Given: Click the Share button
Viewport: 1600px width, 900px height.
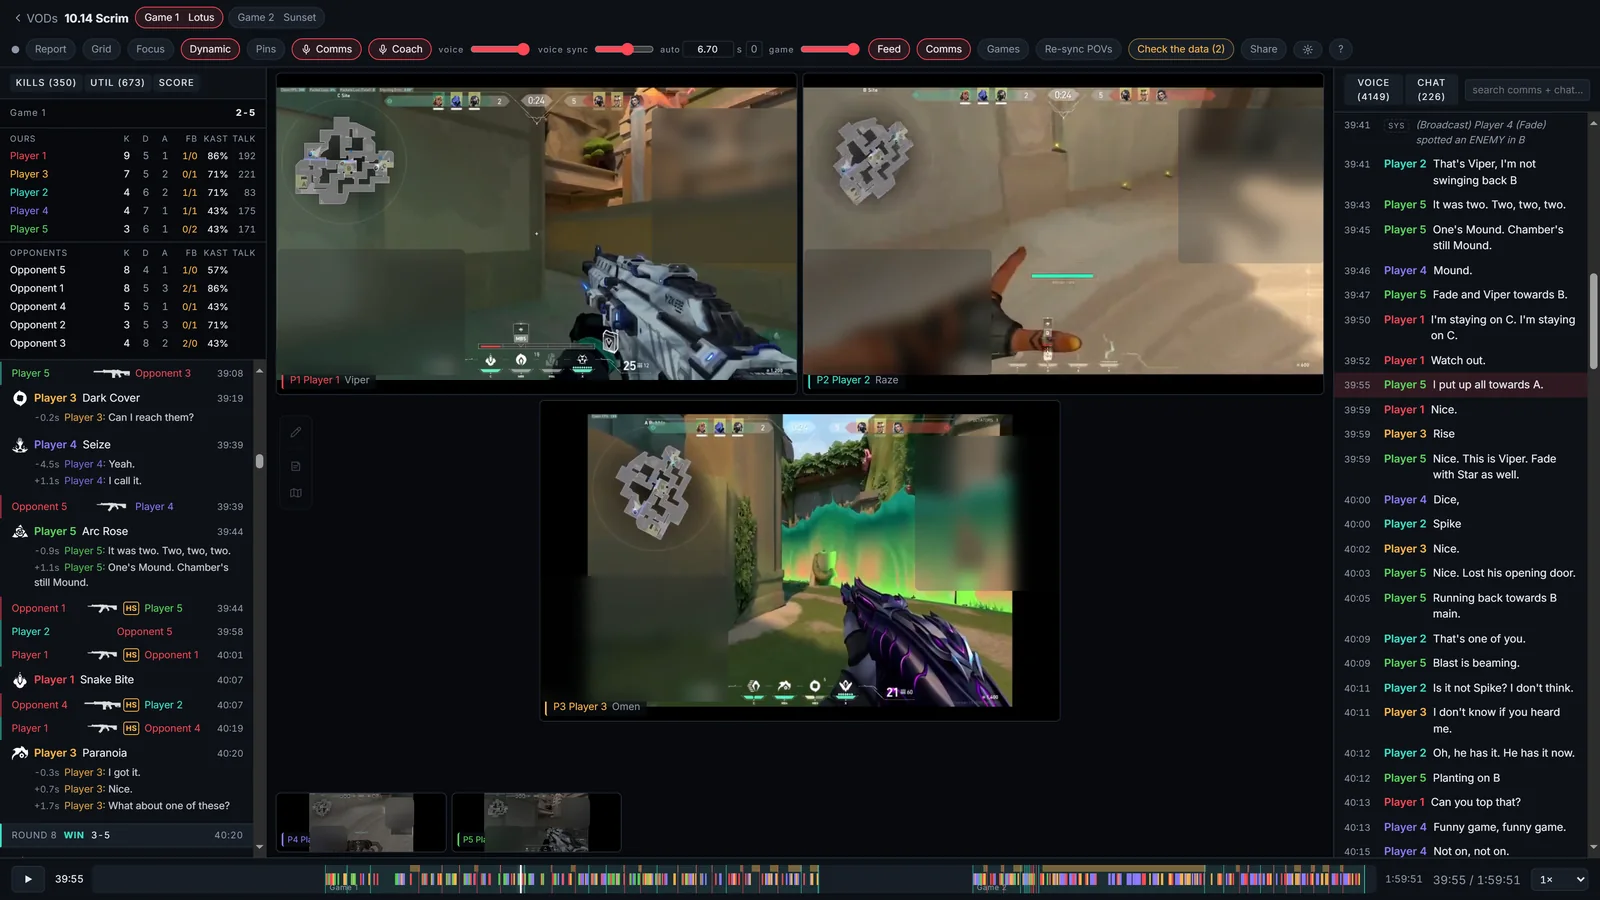Looking at the screenshot, I should pyautogui.click(x=1263, y=49).
